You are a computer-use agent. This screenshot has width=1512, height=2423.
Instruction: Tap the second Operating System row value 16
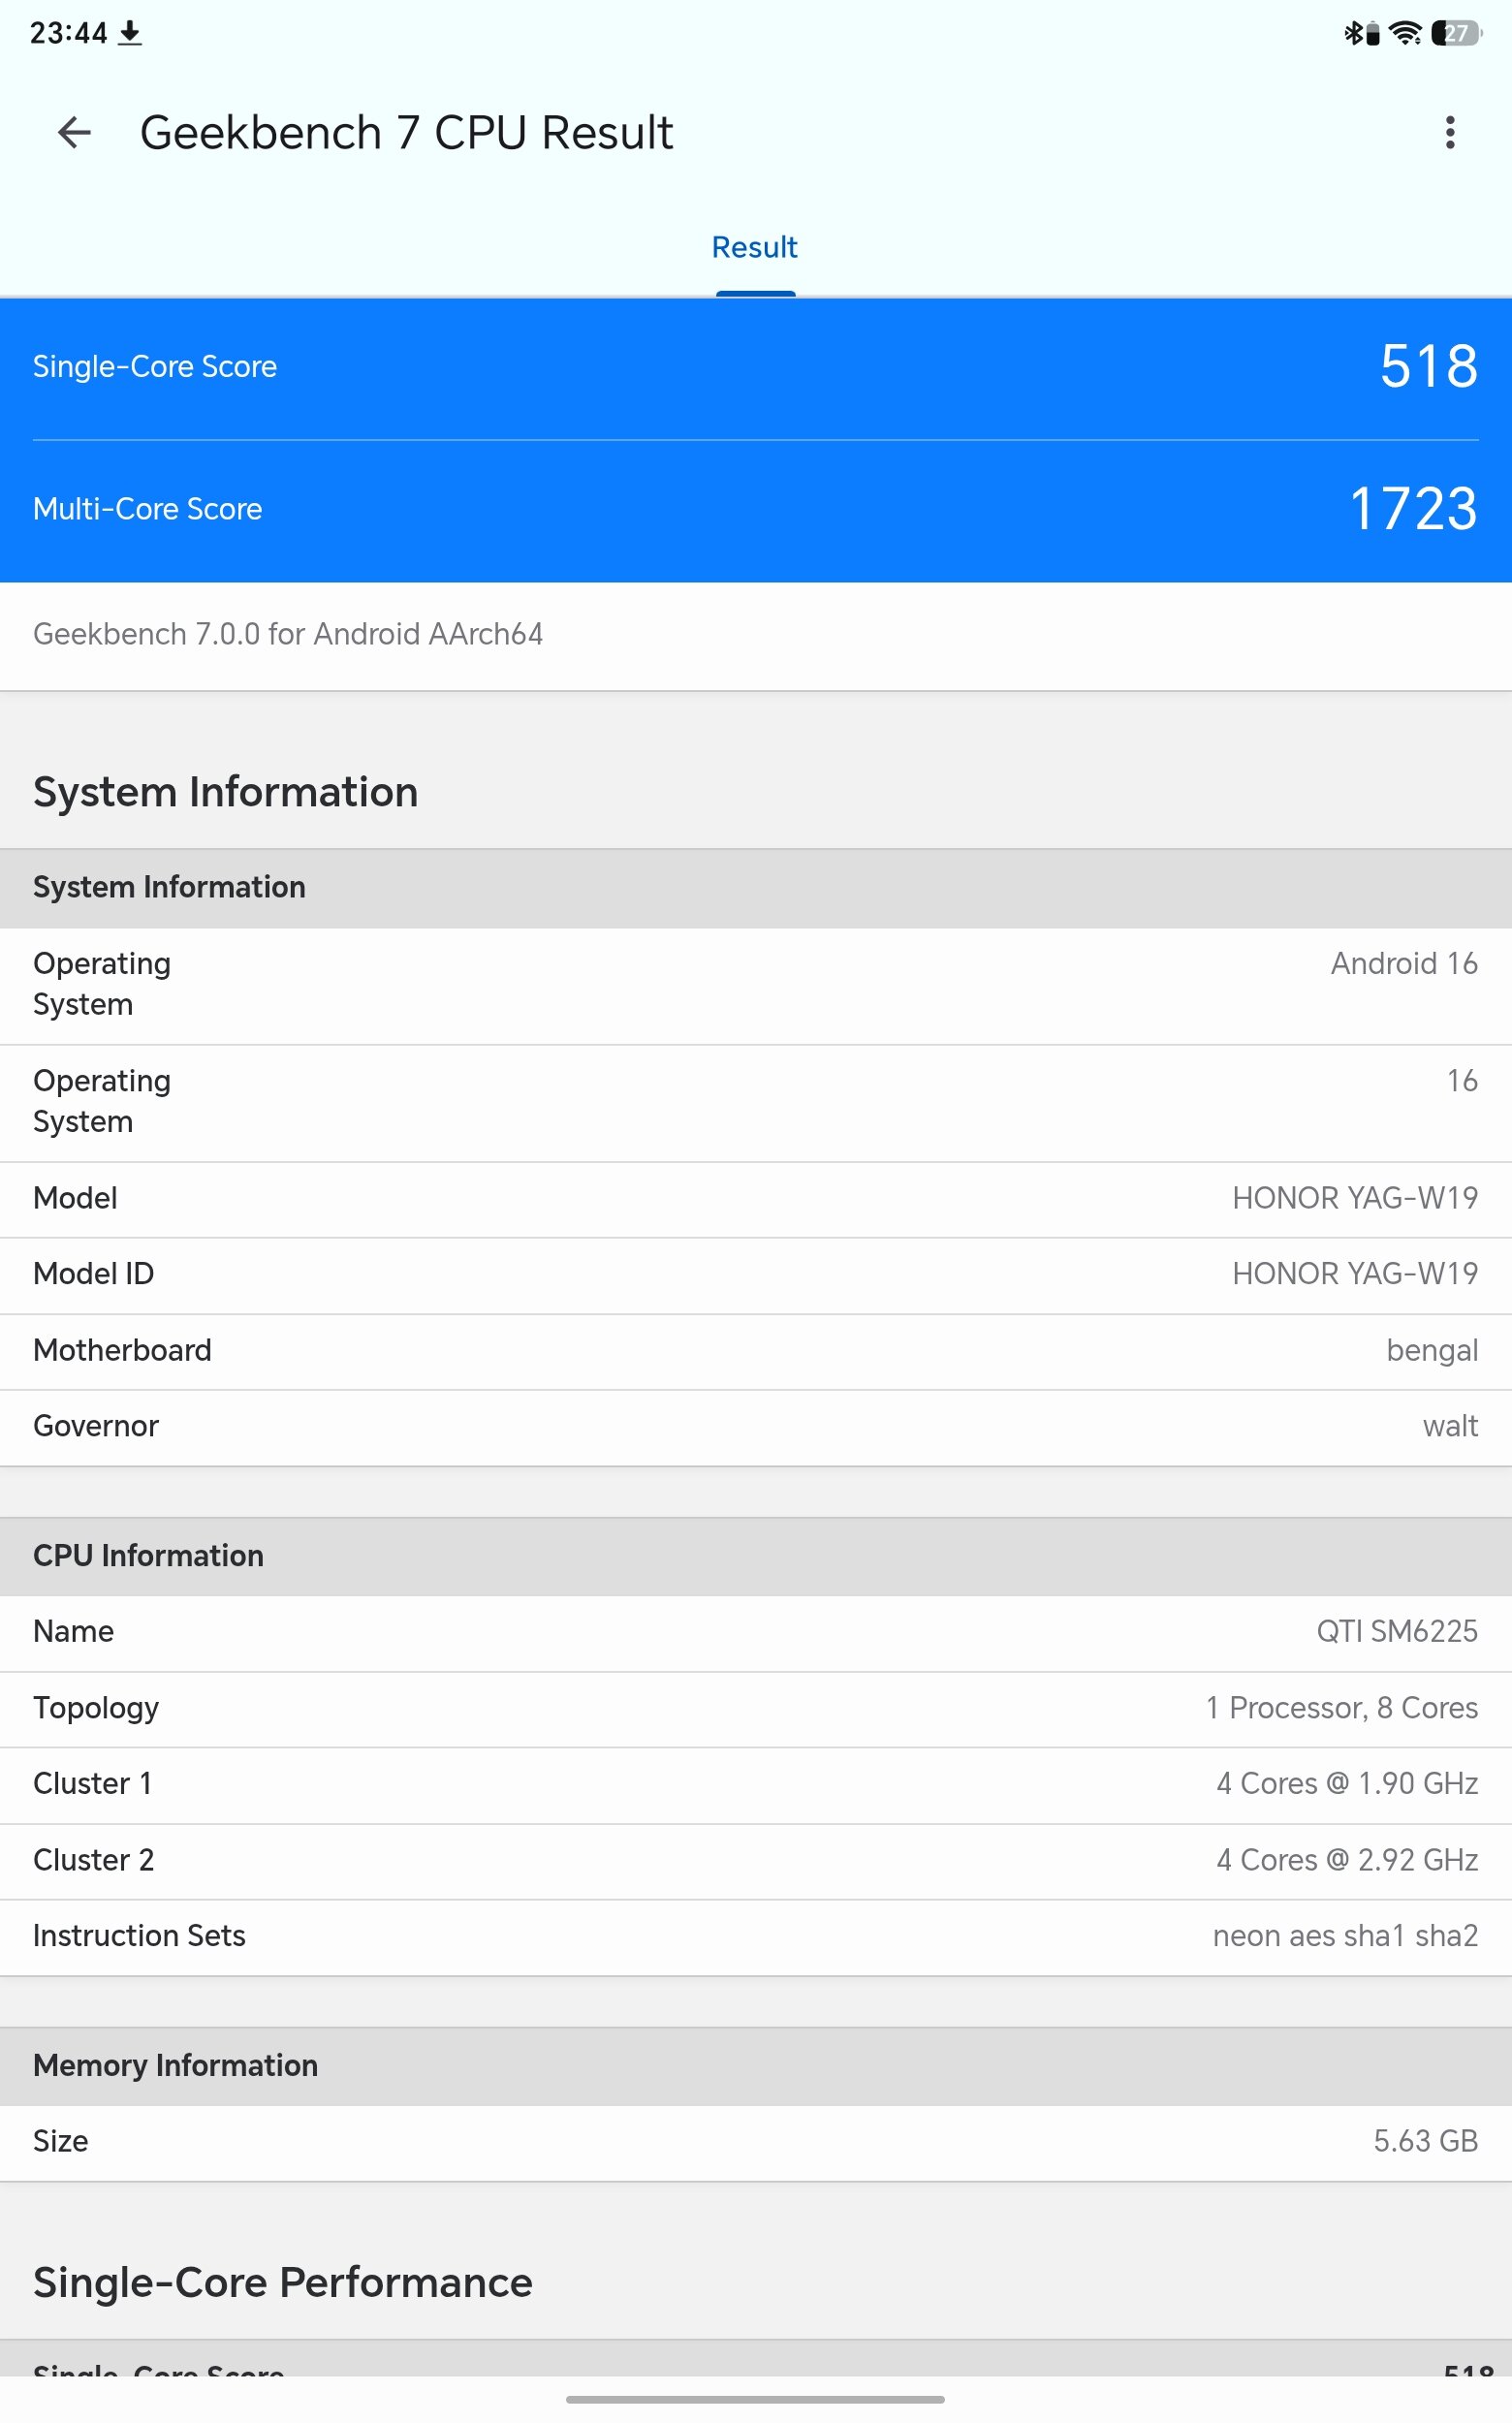coord(1462,1080)
